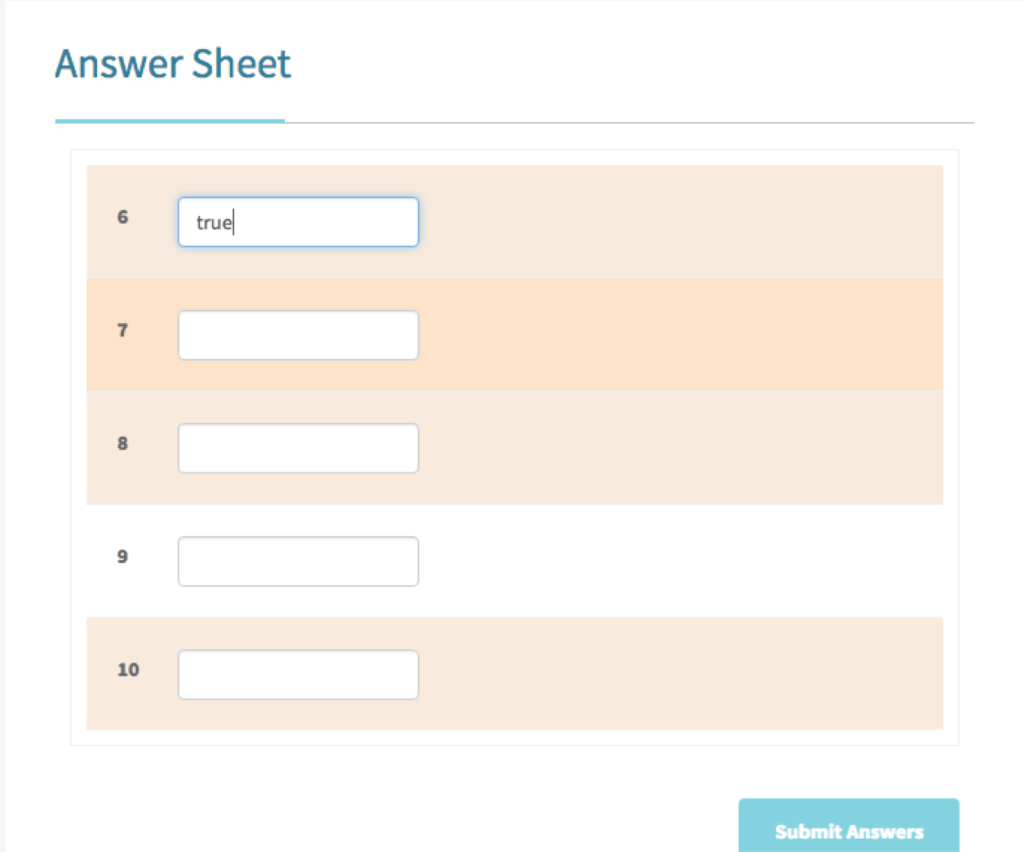Select the question number 8 label
Image resolution: width=1024 pixels, height=852 pixels.
[x=123, y=443]
